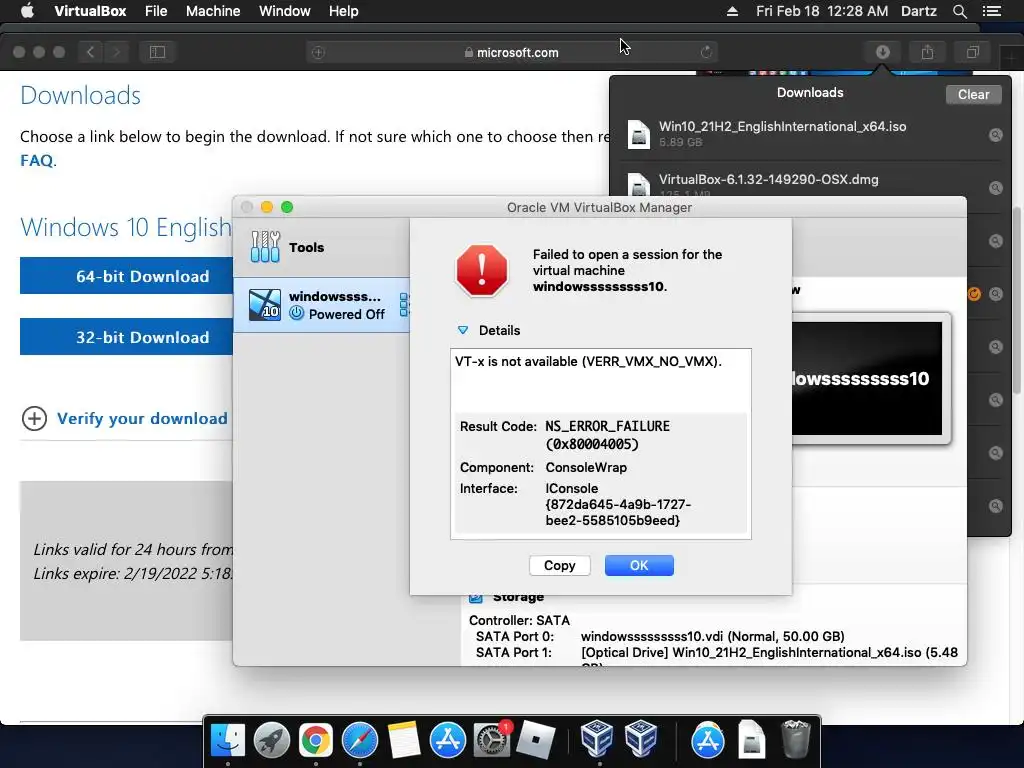
Task: Select the Tools entry in VirtualBox Manager
Action: (x=321, y=248)
